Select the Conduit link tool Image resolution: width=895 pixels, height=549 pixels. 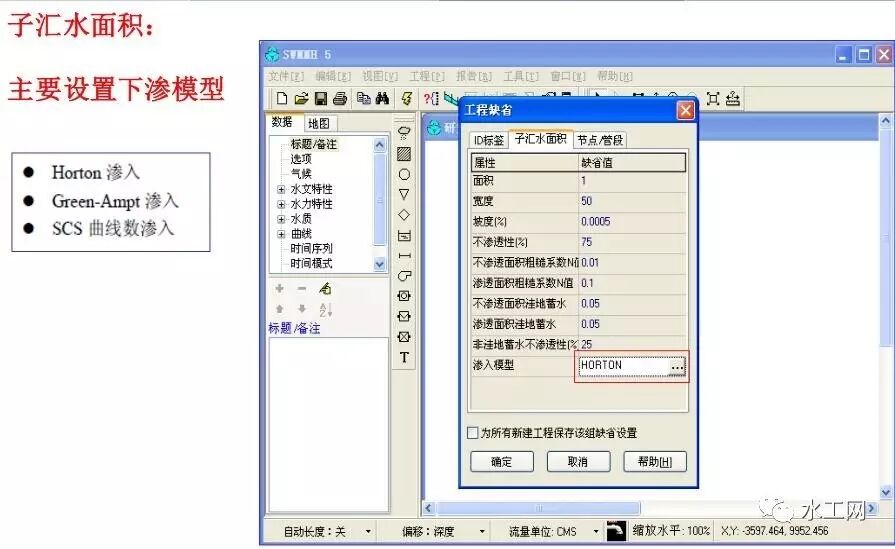tap(404, 255)
